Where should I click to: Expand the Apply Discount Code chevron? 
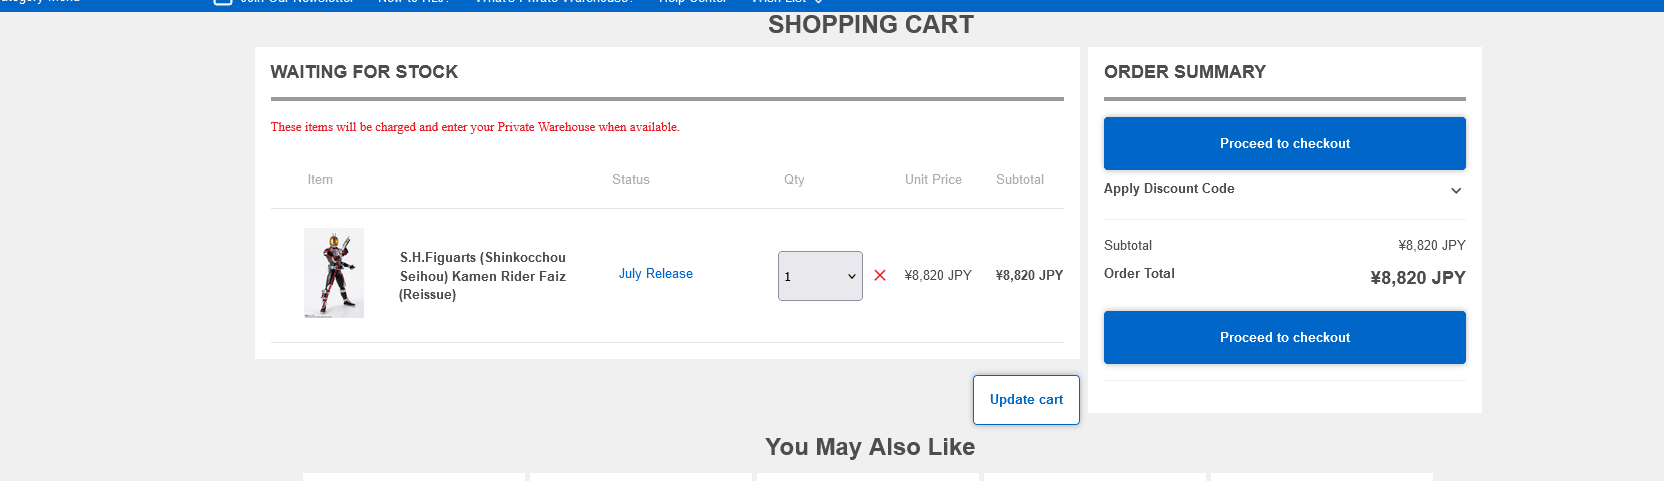click(1456, 190)
